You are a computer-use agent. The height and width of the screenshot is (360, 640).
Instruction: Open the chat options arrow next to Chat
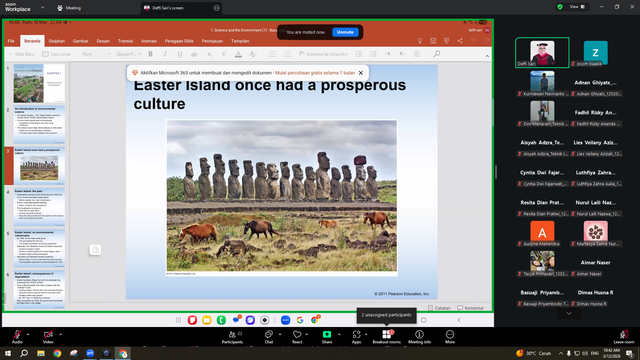coord(280,334)
